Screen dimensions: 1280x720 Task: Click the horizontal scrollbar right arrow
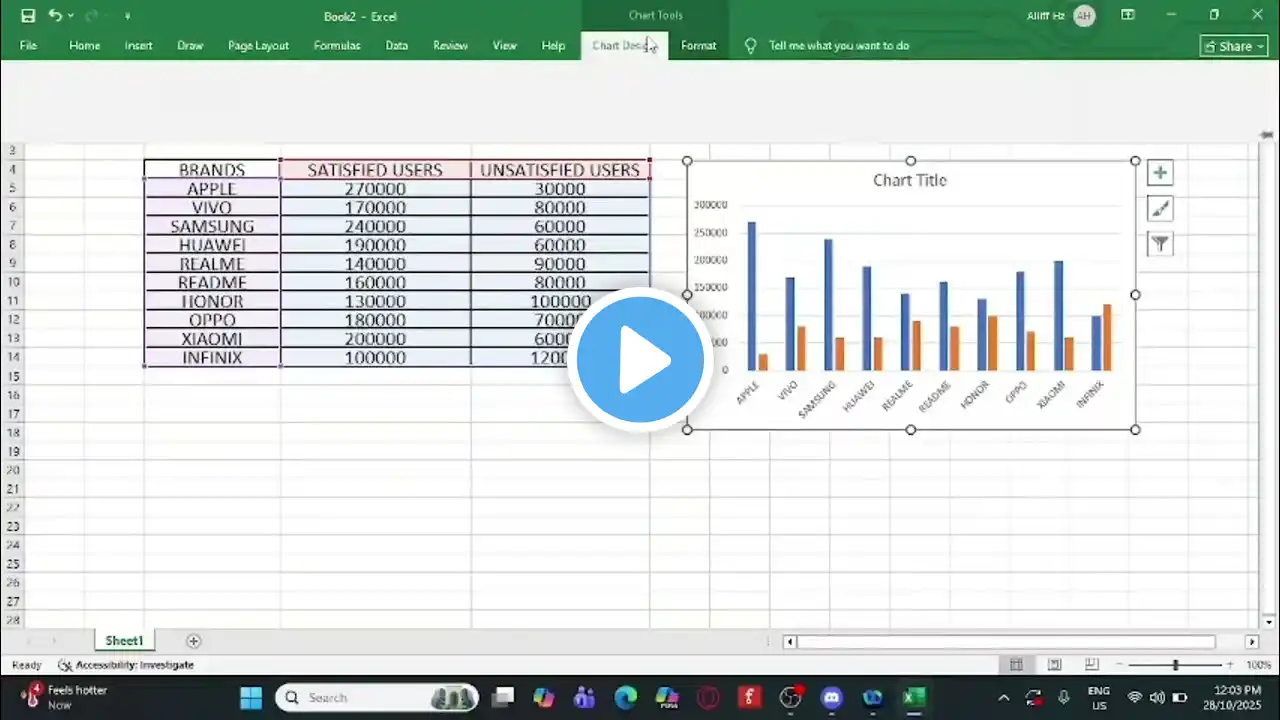1252,642
